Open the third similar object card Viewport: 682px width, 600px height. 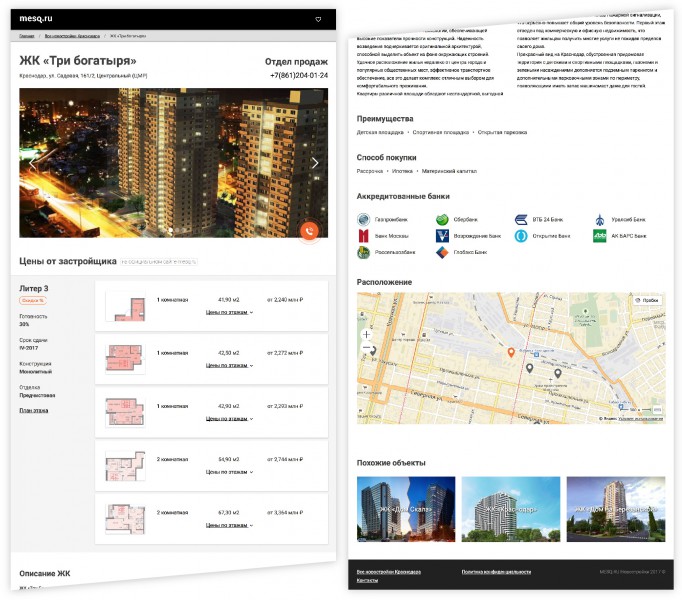616,509
